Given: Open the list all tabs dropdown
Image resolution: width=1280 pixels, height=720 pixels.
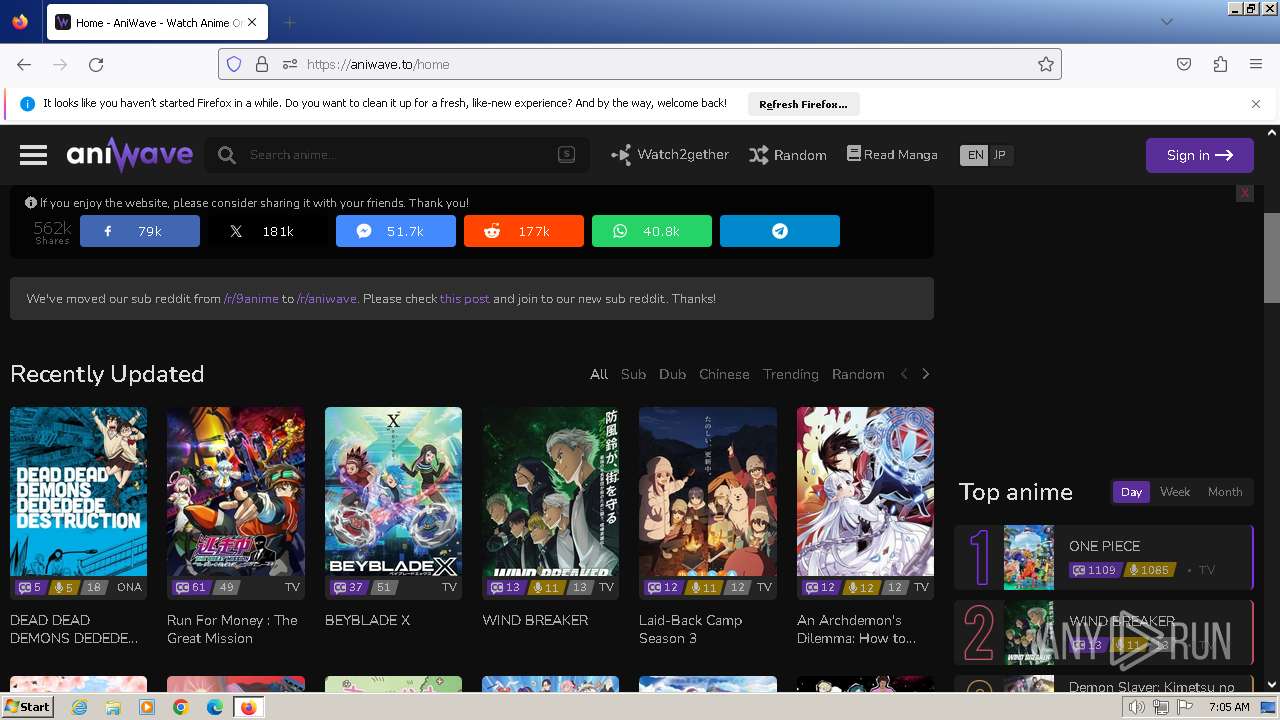Looking at the screenshot, I should click(1166, 22).
